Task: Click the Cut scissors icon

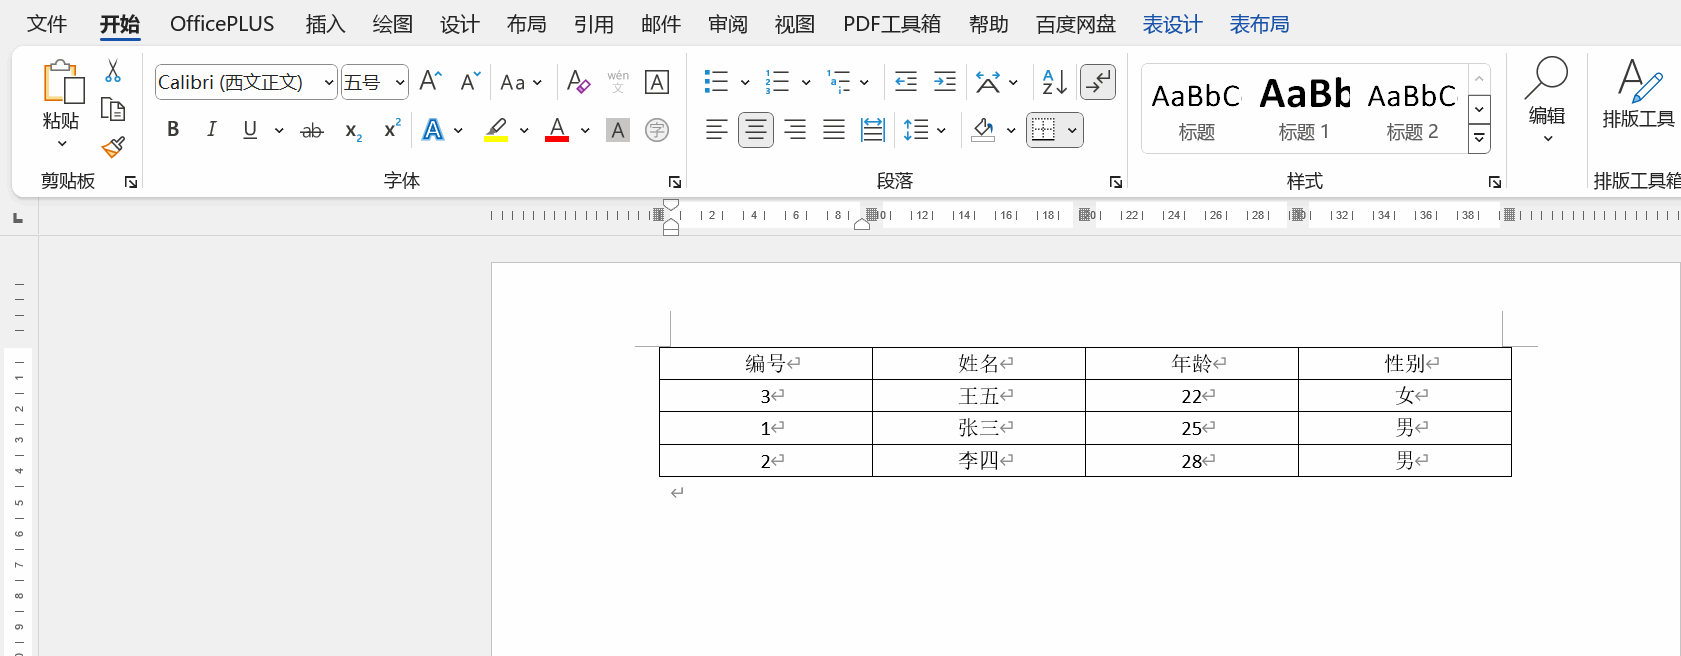Action: tap(113, 71)
